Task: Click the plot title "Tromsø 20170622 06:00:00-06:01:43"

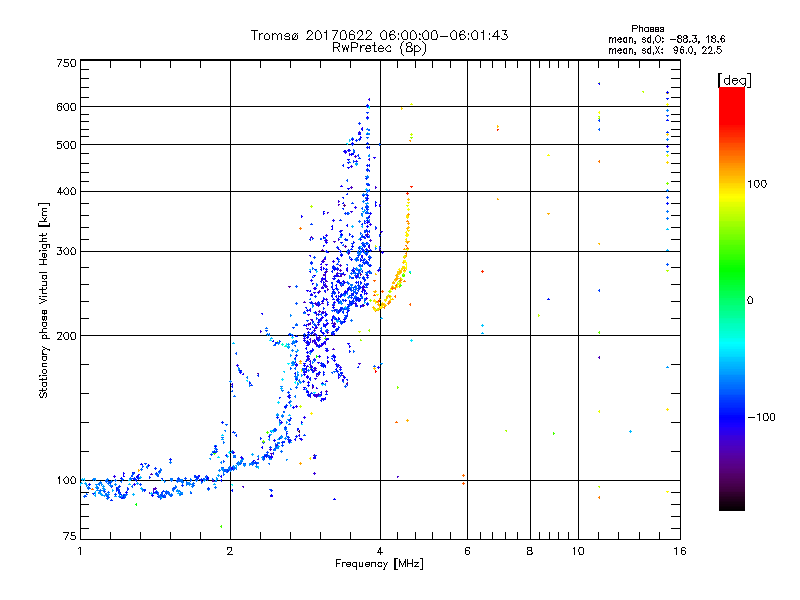Action: (x=379, y=35)
